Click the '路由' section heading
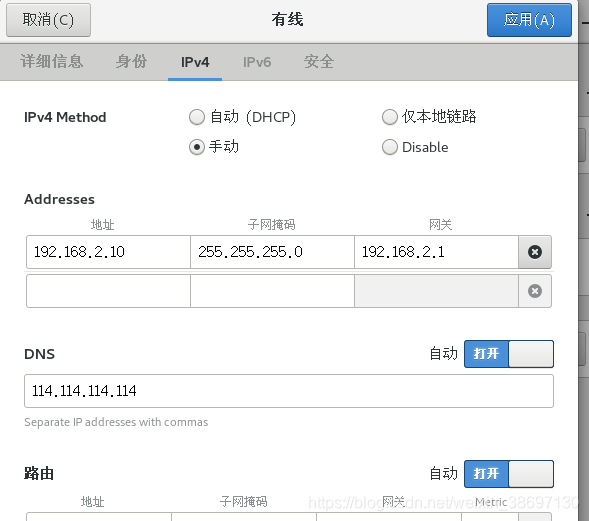Viewport: 589px width, 521px height. pos(39,474)
